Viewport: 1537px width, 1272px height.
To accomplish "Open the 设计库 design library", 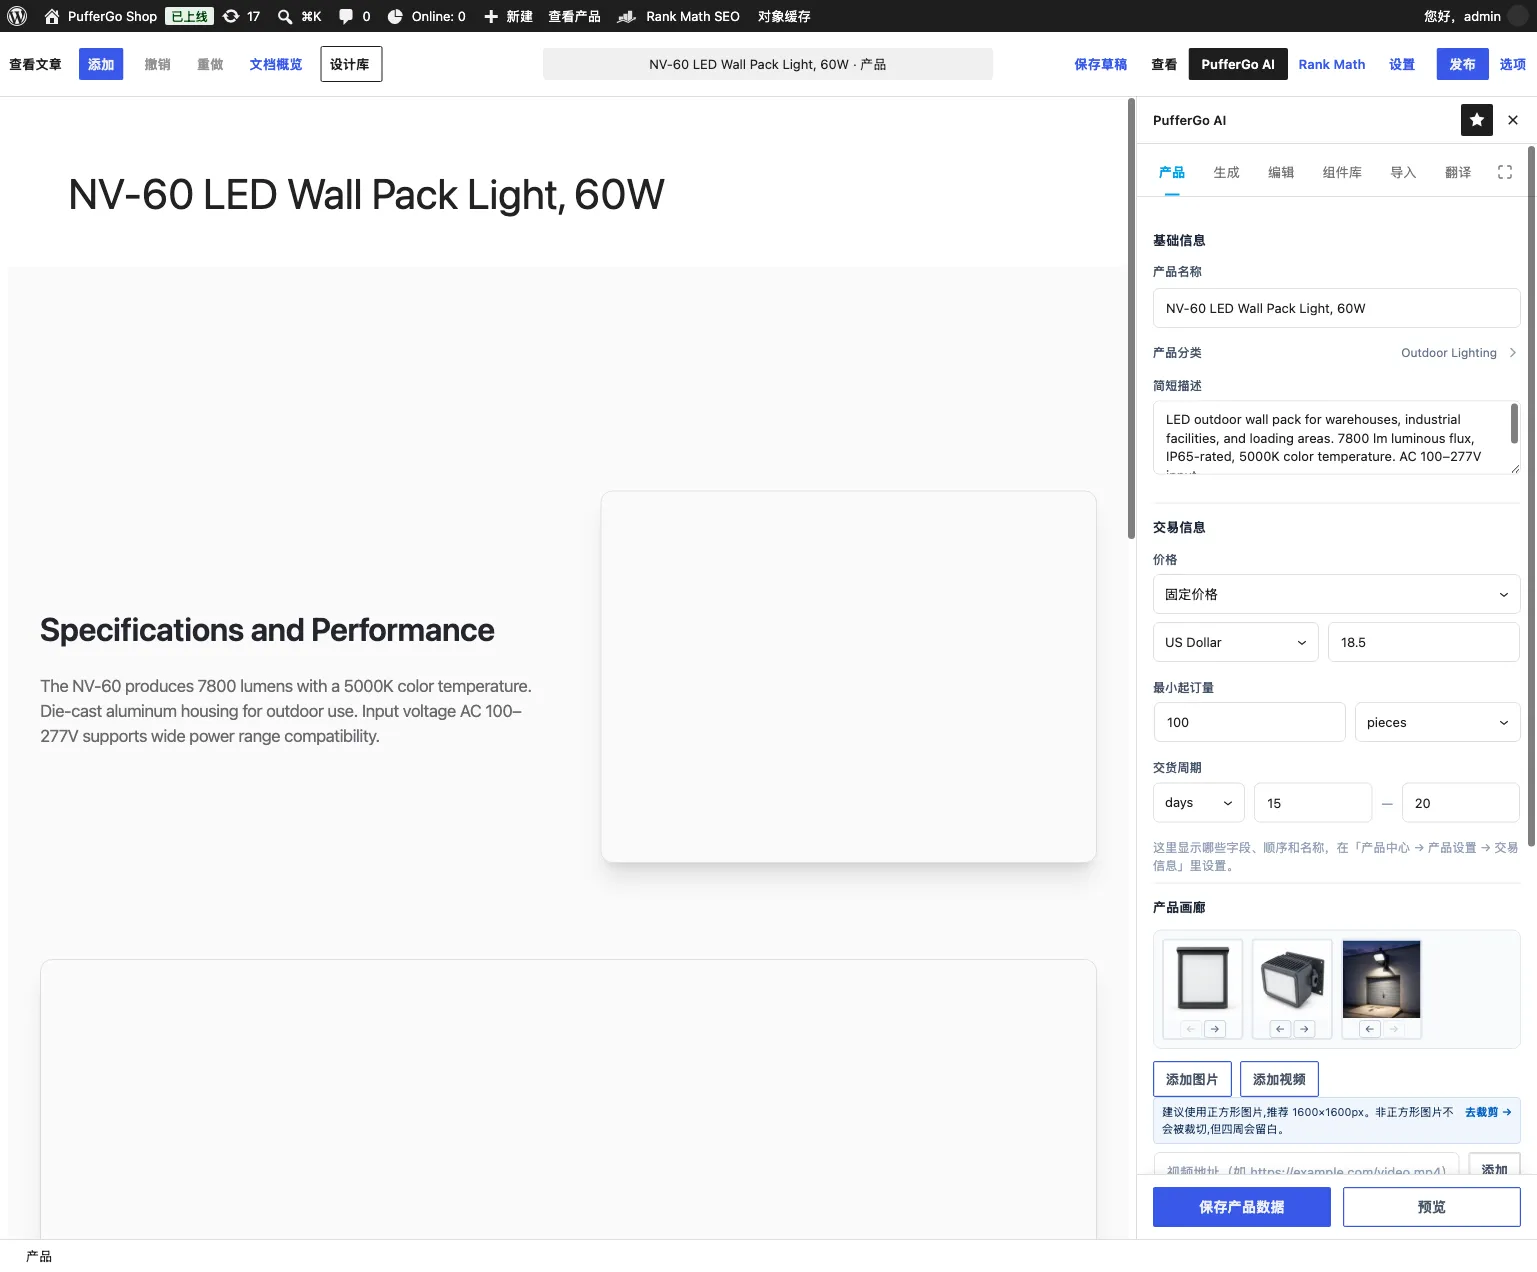I will [350, 64].
